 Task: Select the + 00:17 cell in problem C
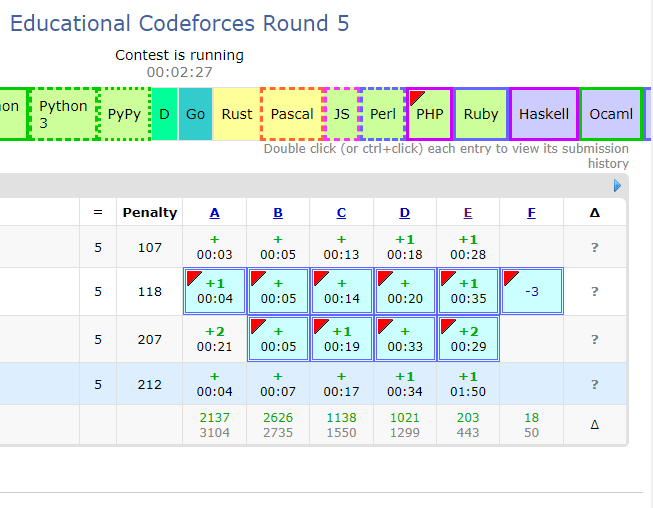(341, 384)
